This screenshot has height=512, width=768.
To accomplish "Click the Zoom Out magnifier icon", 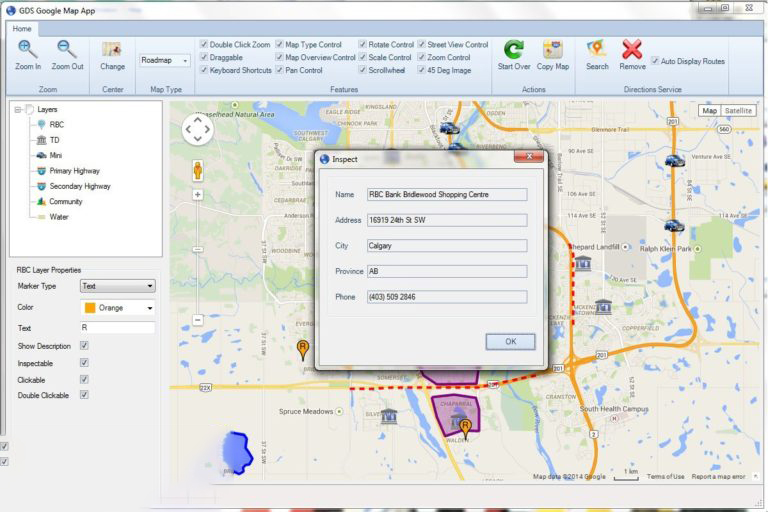I will click(x=67, y=49).
